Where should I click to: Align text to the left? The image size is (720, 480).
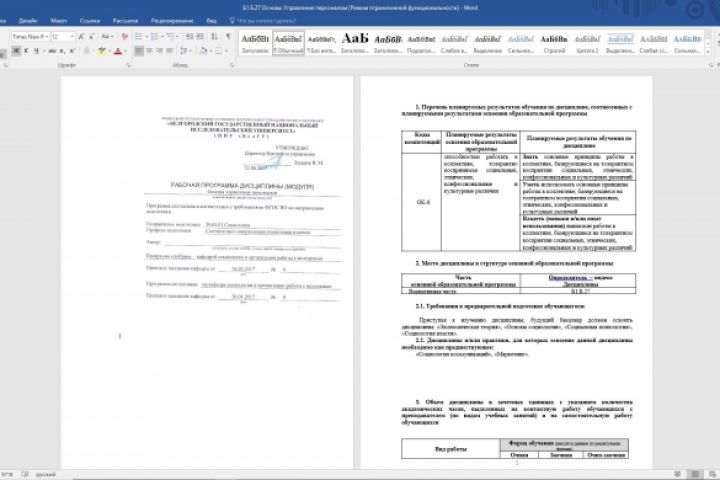(139, 51)
